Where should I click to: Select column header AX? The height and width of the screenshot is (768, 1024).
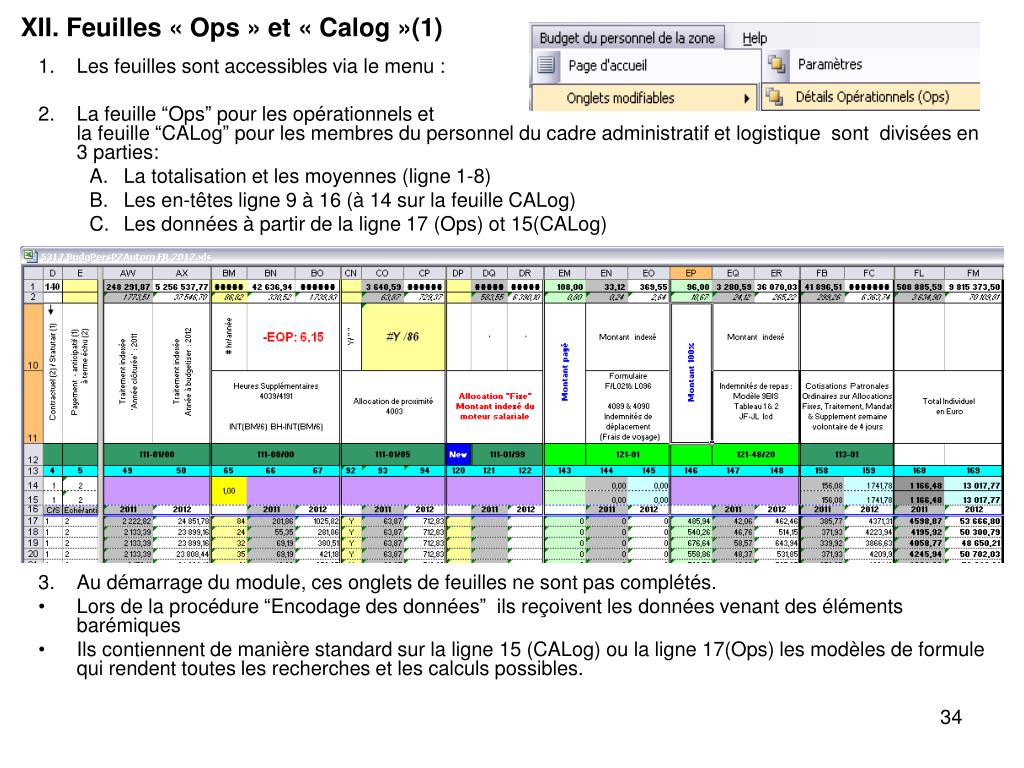182,273
